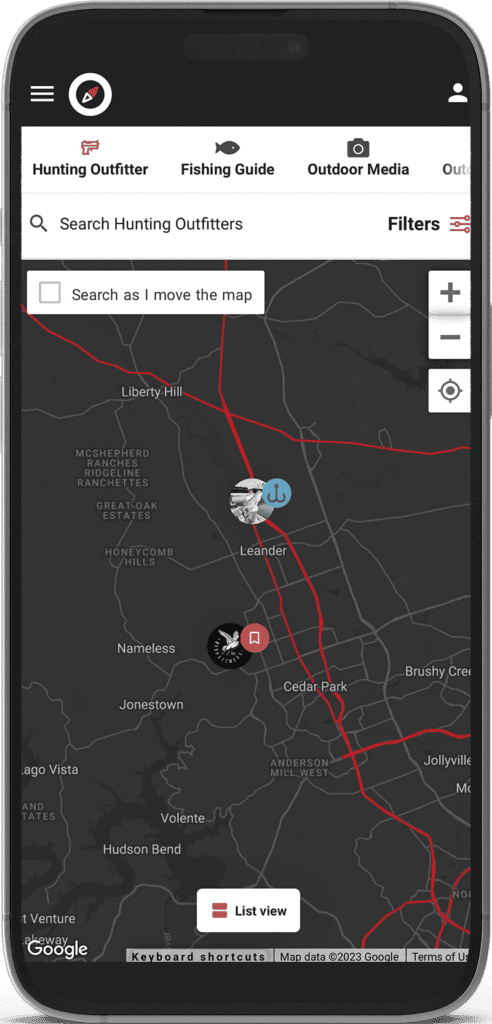492x1024 pixels.
Task: Open the black bird logo map pin
Action: (229, 647)
